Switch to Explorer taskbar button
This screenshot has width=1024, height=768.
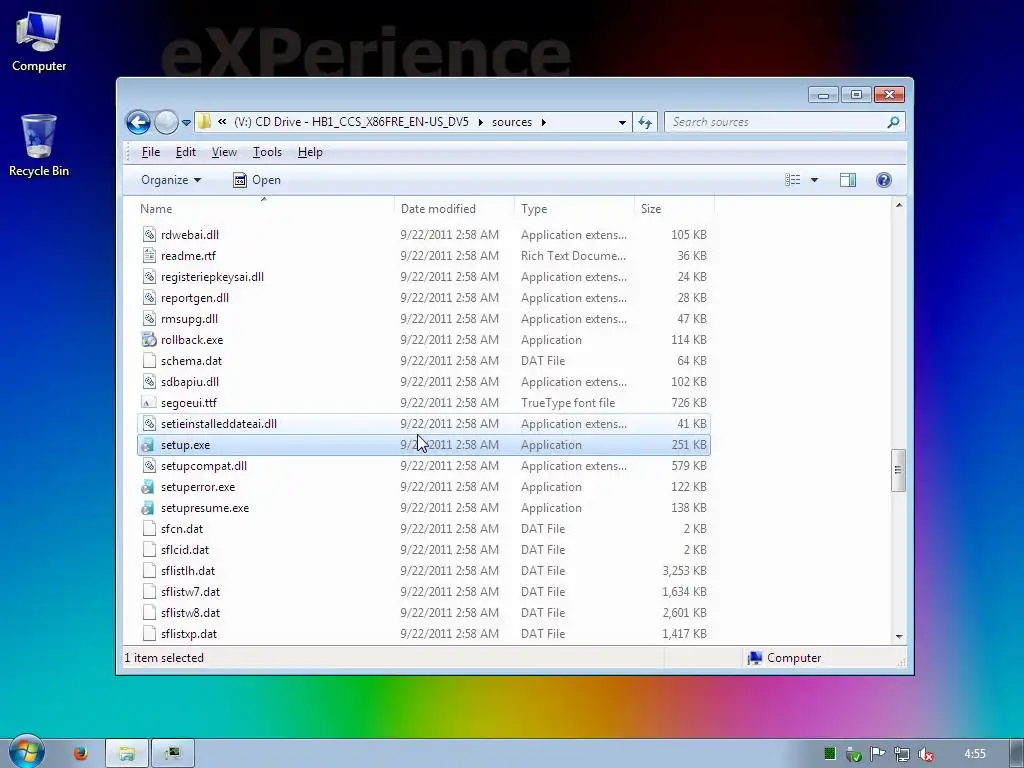pos(127,754)
